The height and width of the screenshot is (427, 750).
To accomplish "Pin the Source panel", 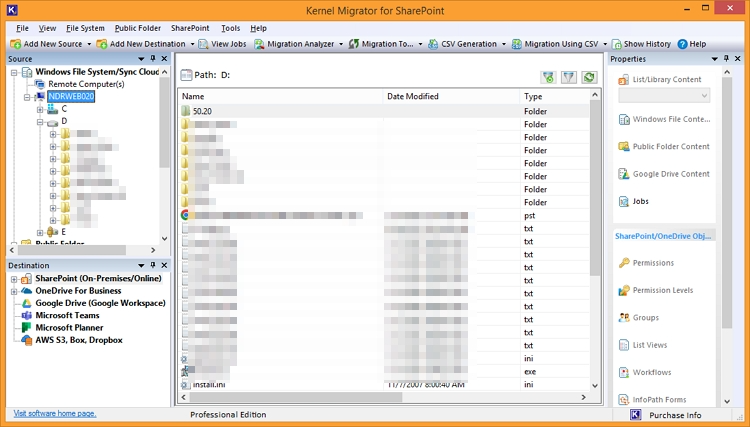I will (153, 58).
